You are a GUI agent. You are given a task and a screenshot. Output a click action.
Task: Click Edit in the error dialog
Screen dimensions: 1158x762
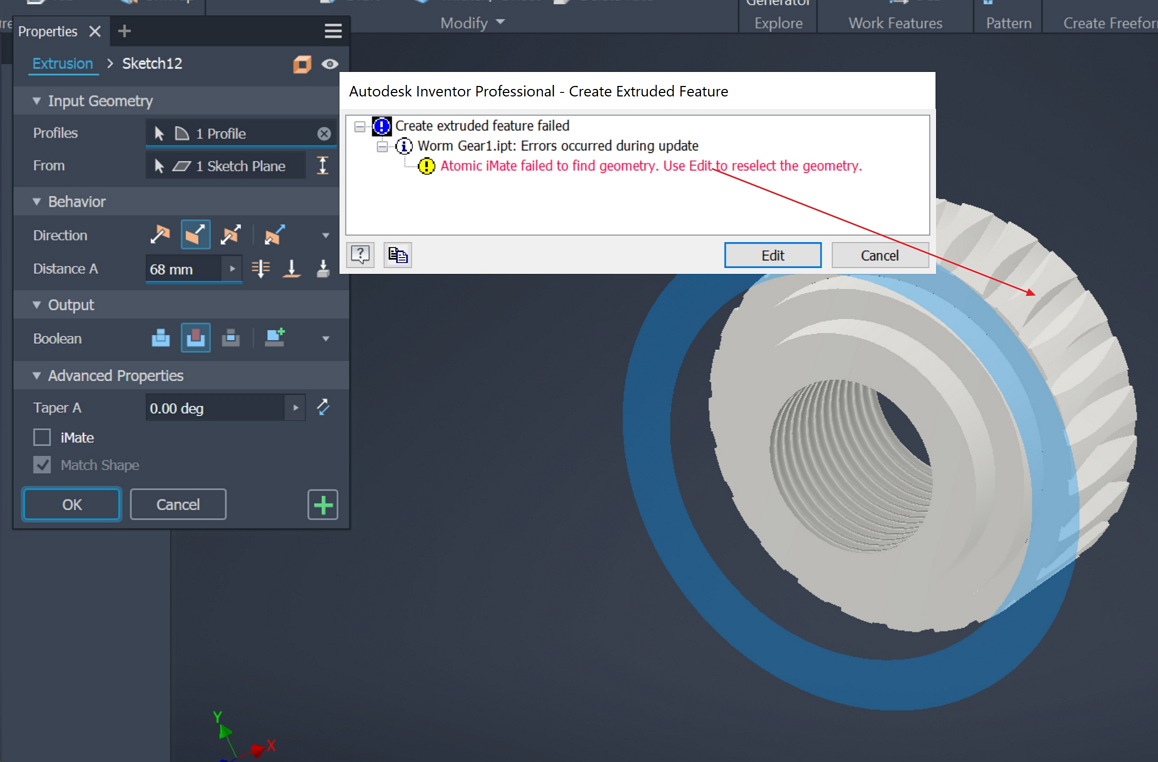(x=772, y=255)
